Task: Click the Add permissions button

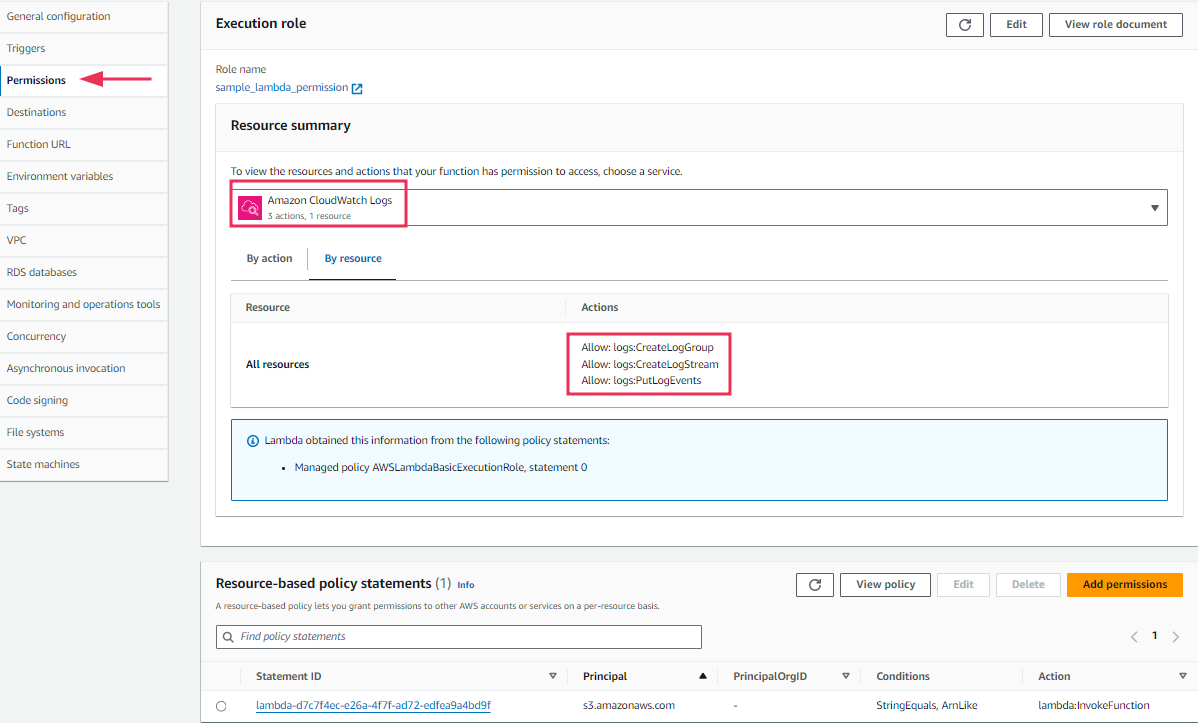Action: click(1124, 584)
